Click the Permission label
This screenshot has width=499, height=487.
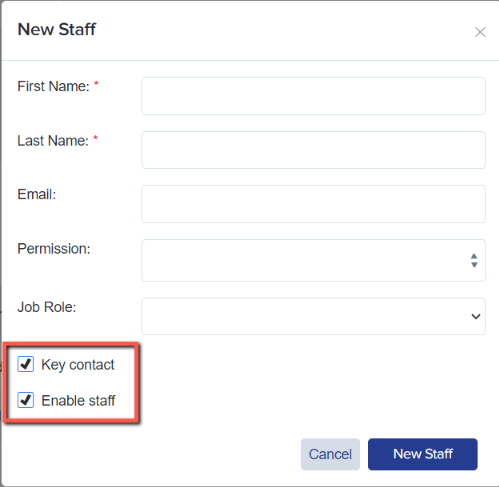click(x=54, y=249)
